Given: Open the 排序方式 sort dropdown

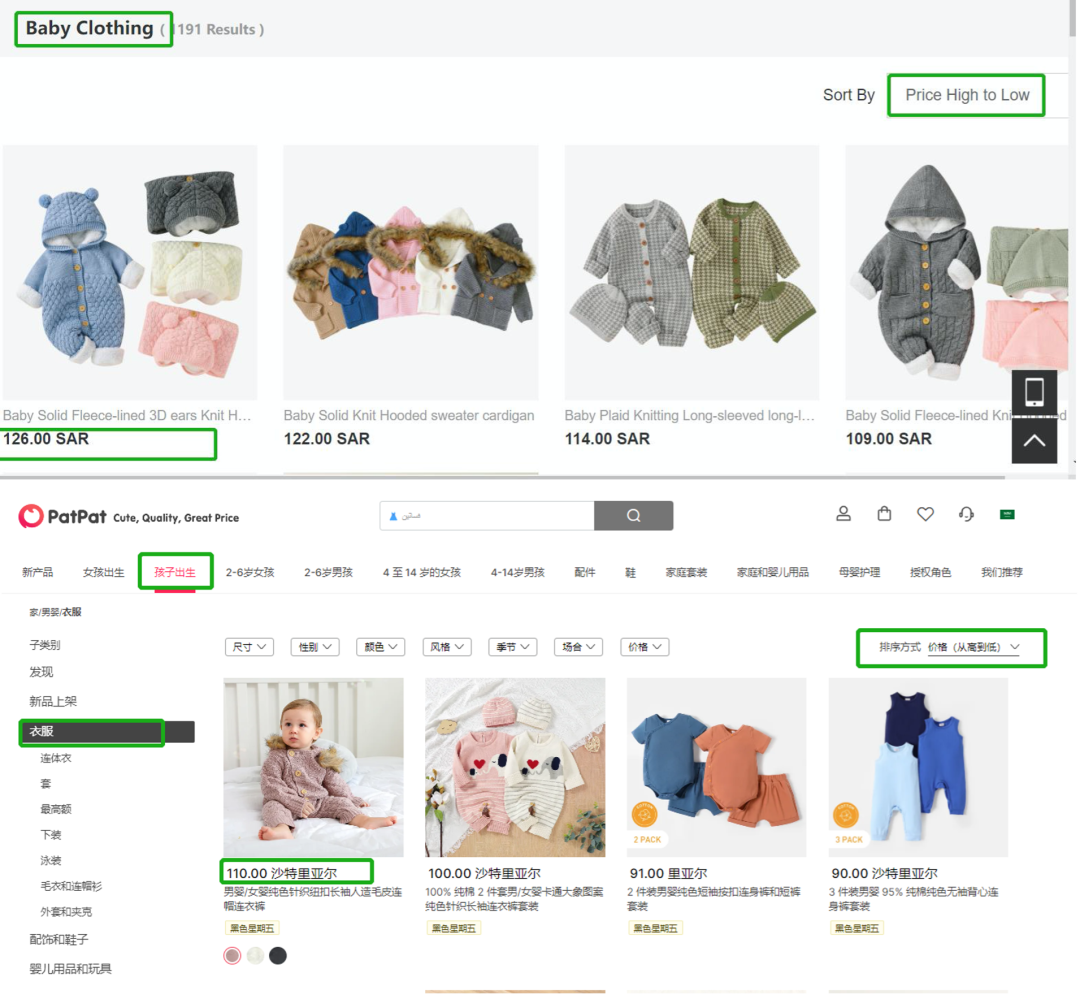Looking at the screenshot, I should (951, 648).
